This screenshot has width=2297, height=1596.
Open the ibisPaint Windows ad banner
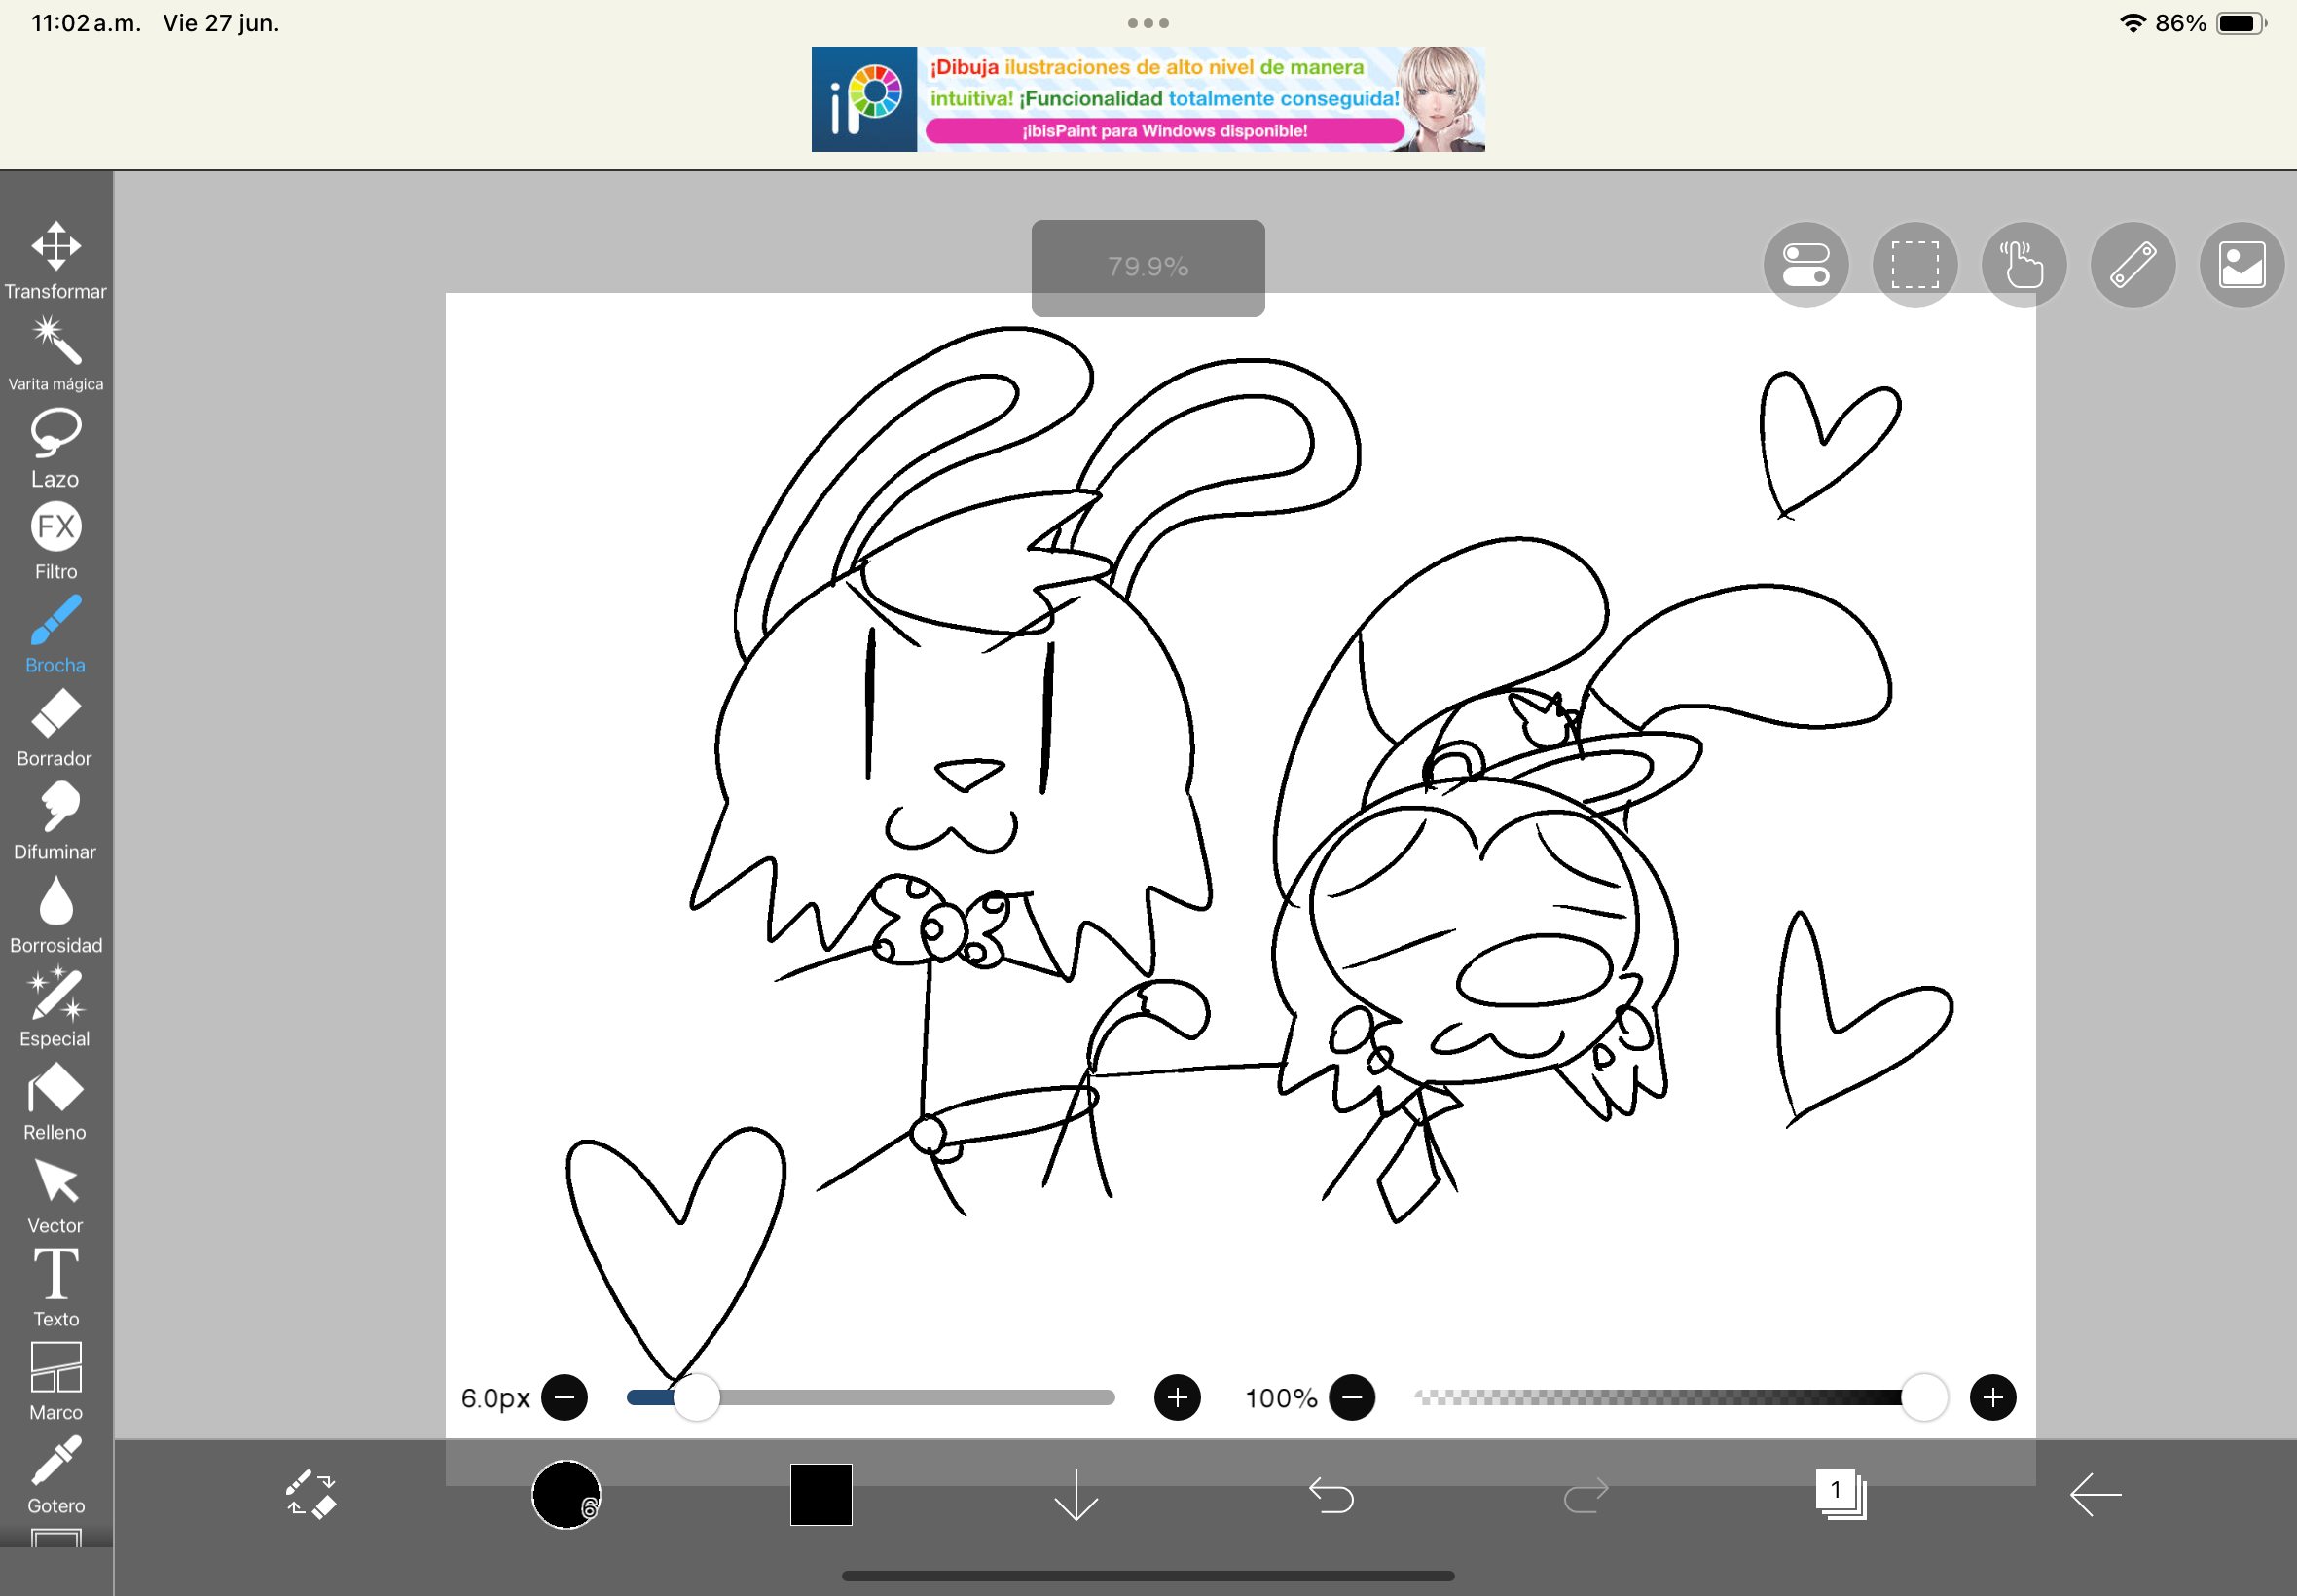click(x=1148, y=99)
